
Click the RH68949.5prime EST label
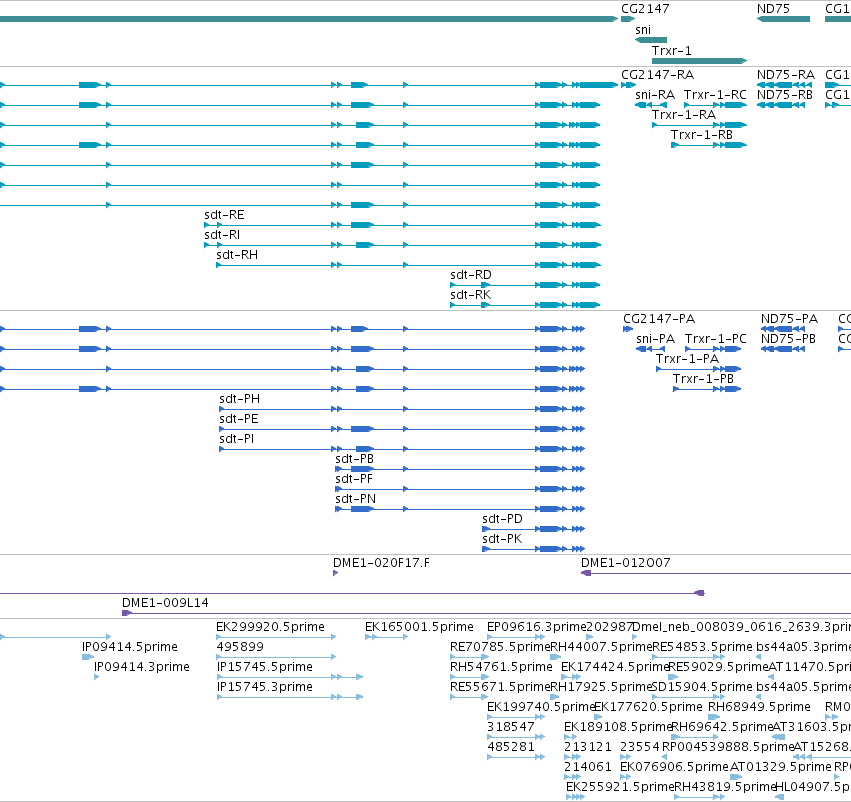[759, 706]
